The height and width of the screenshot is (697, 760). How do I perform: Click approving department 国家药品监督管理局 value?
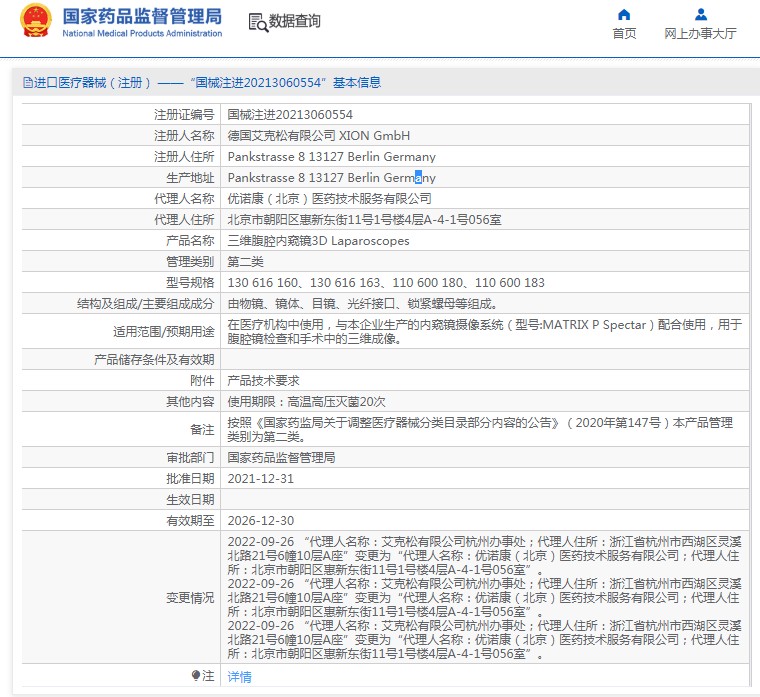(281, 458)
